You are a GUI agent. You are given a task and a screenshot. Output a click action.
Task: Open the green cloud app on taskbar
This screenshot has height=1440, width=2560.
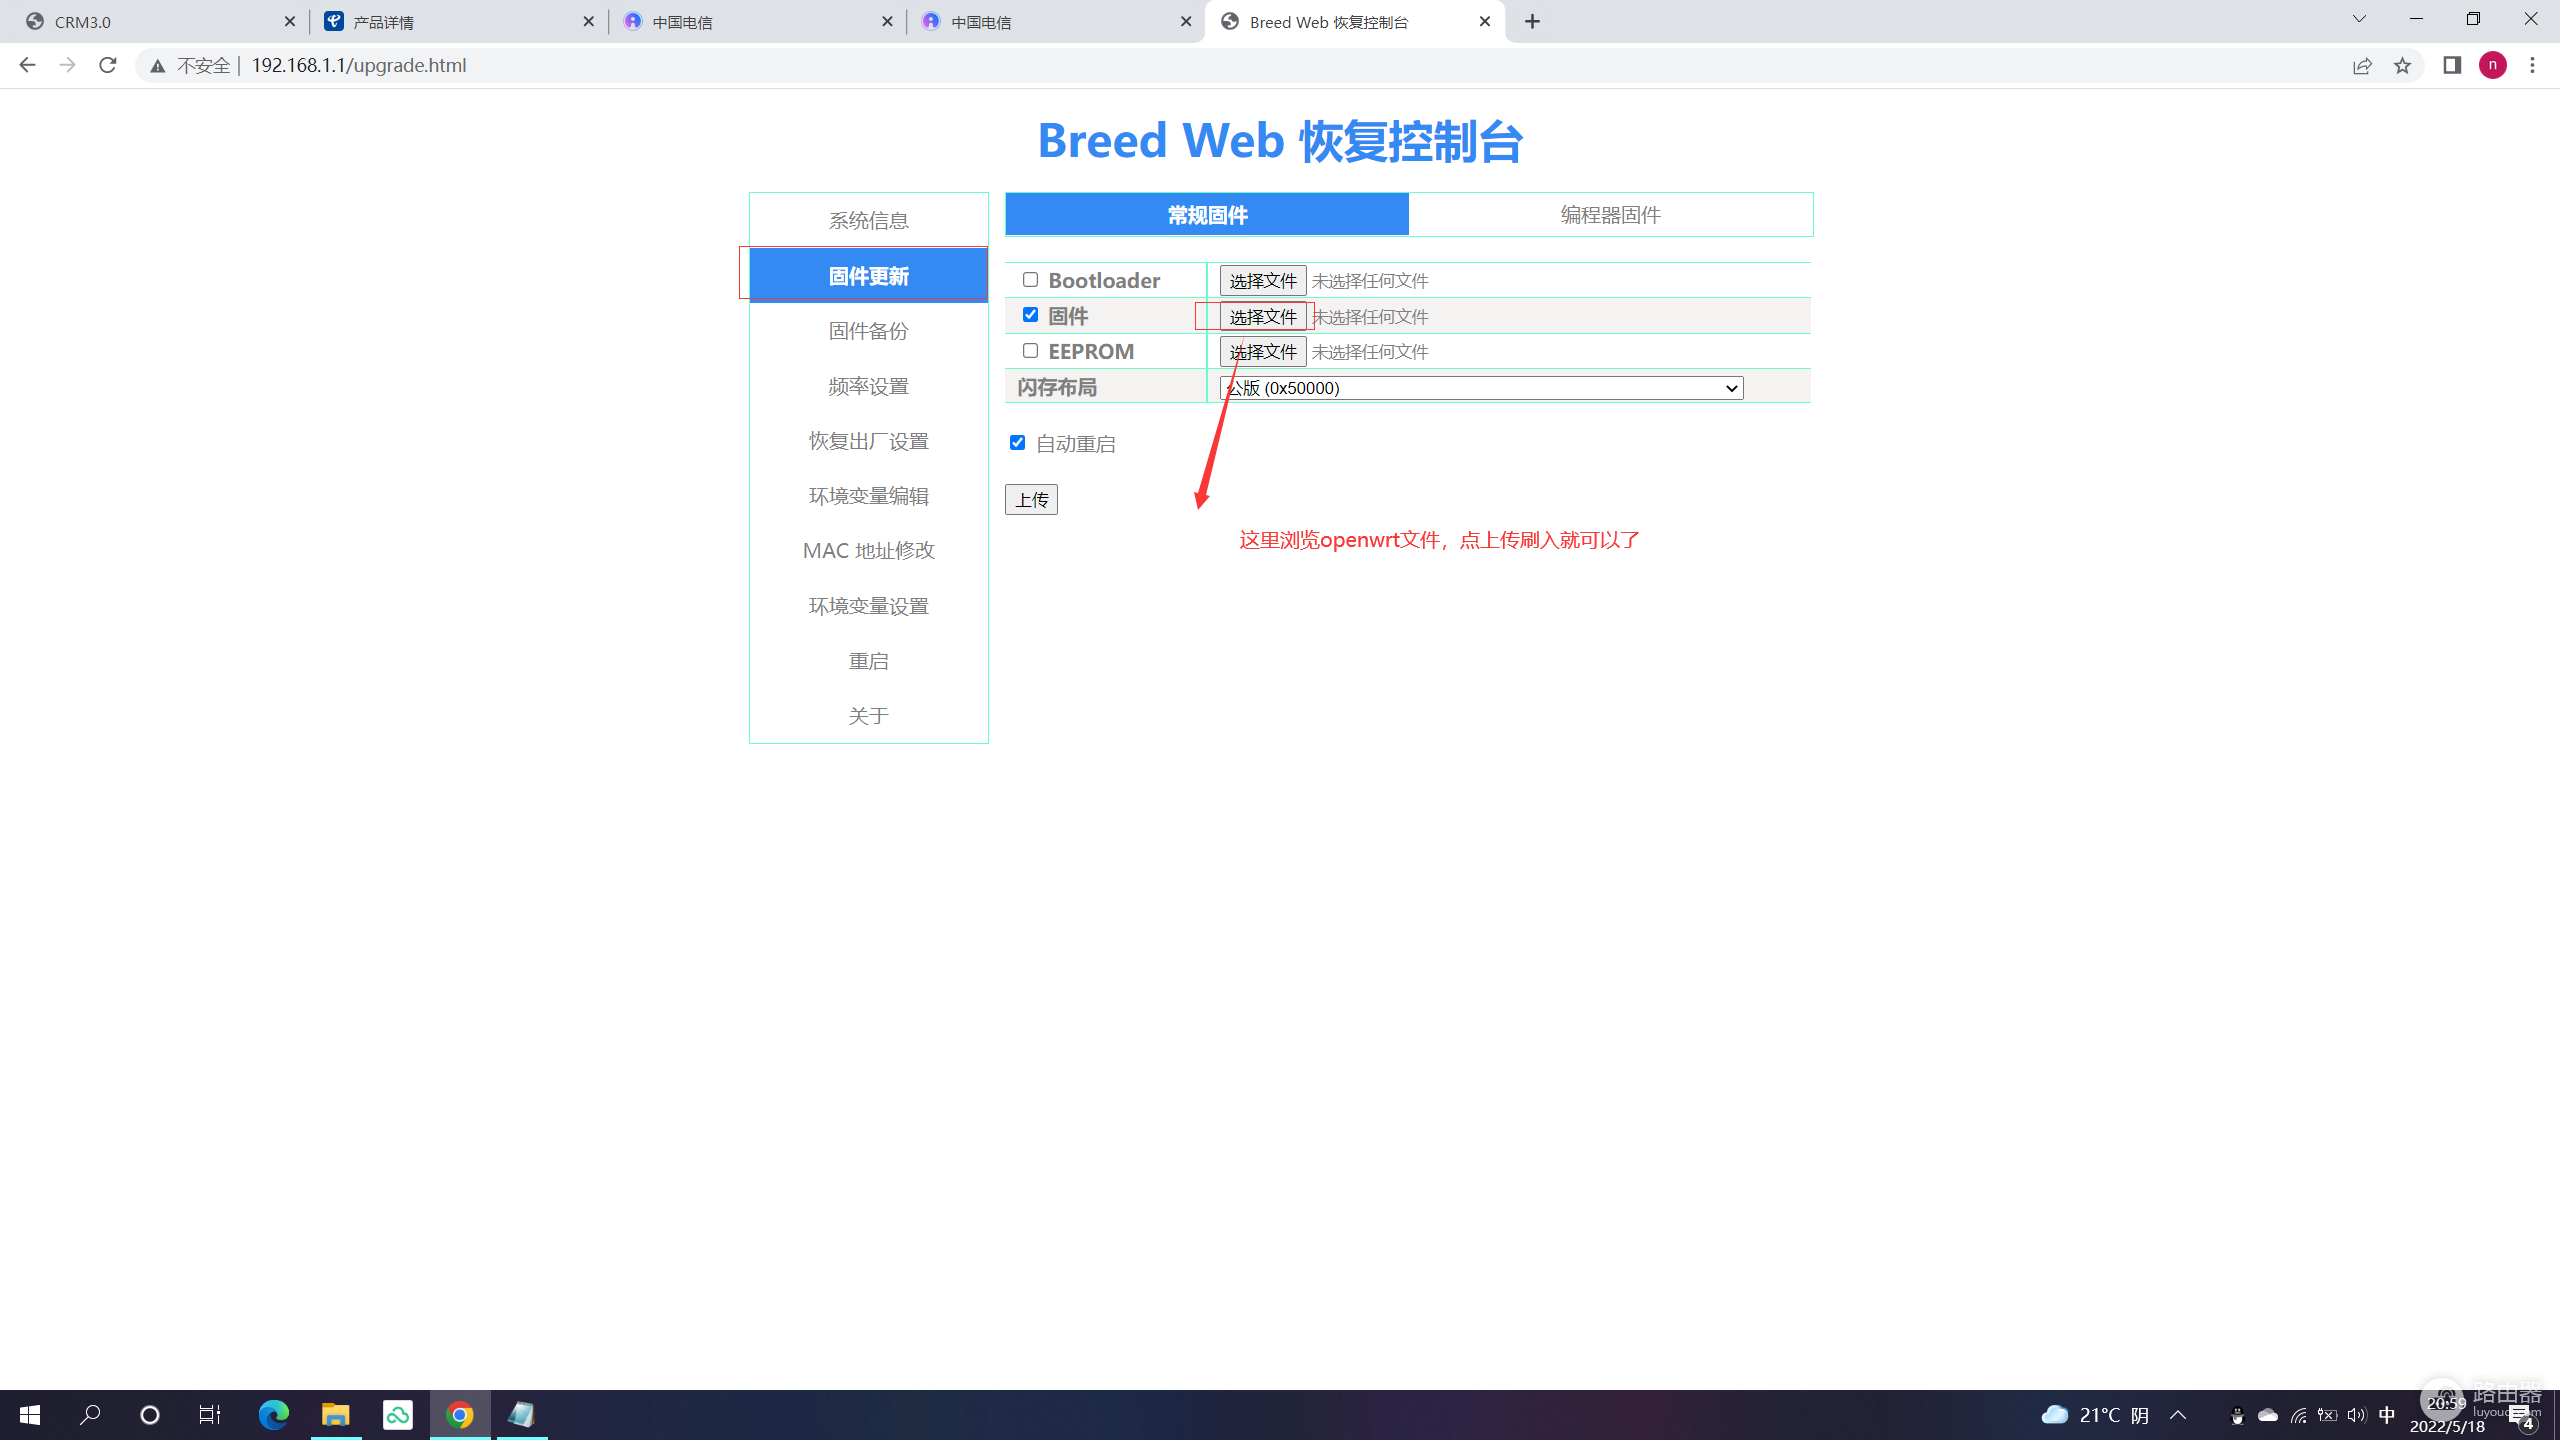(x=398, y=1415)
